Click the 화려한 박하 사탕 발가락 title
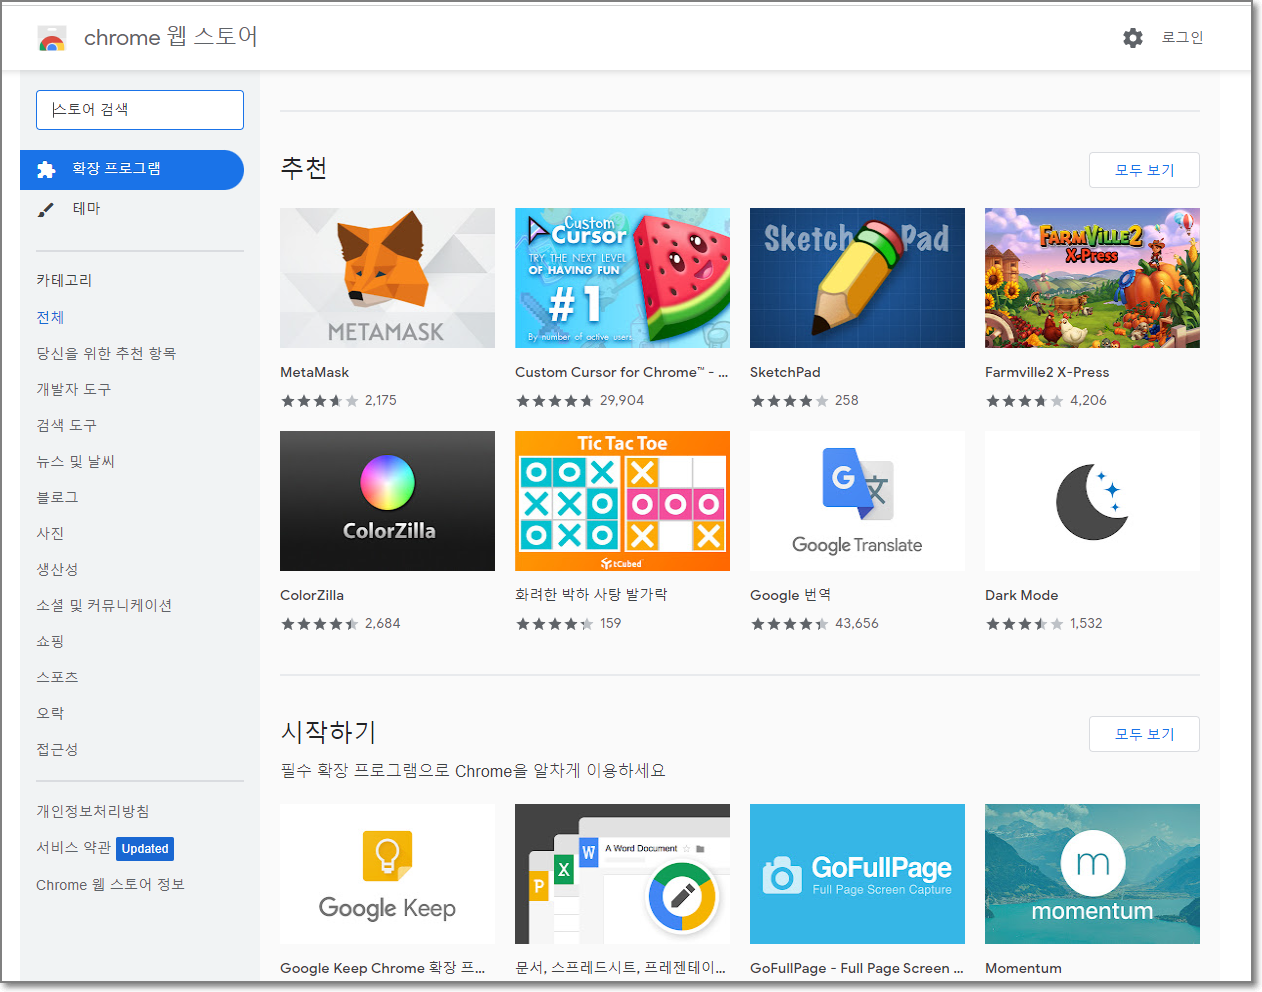This screenshot has width=1262, height=992. tap(591, 595)
